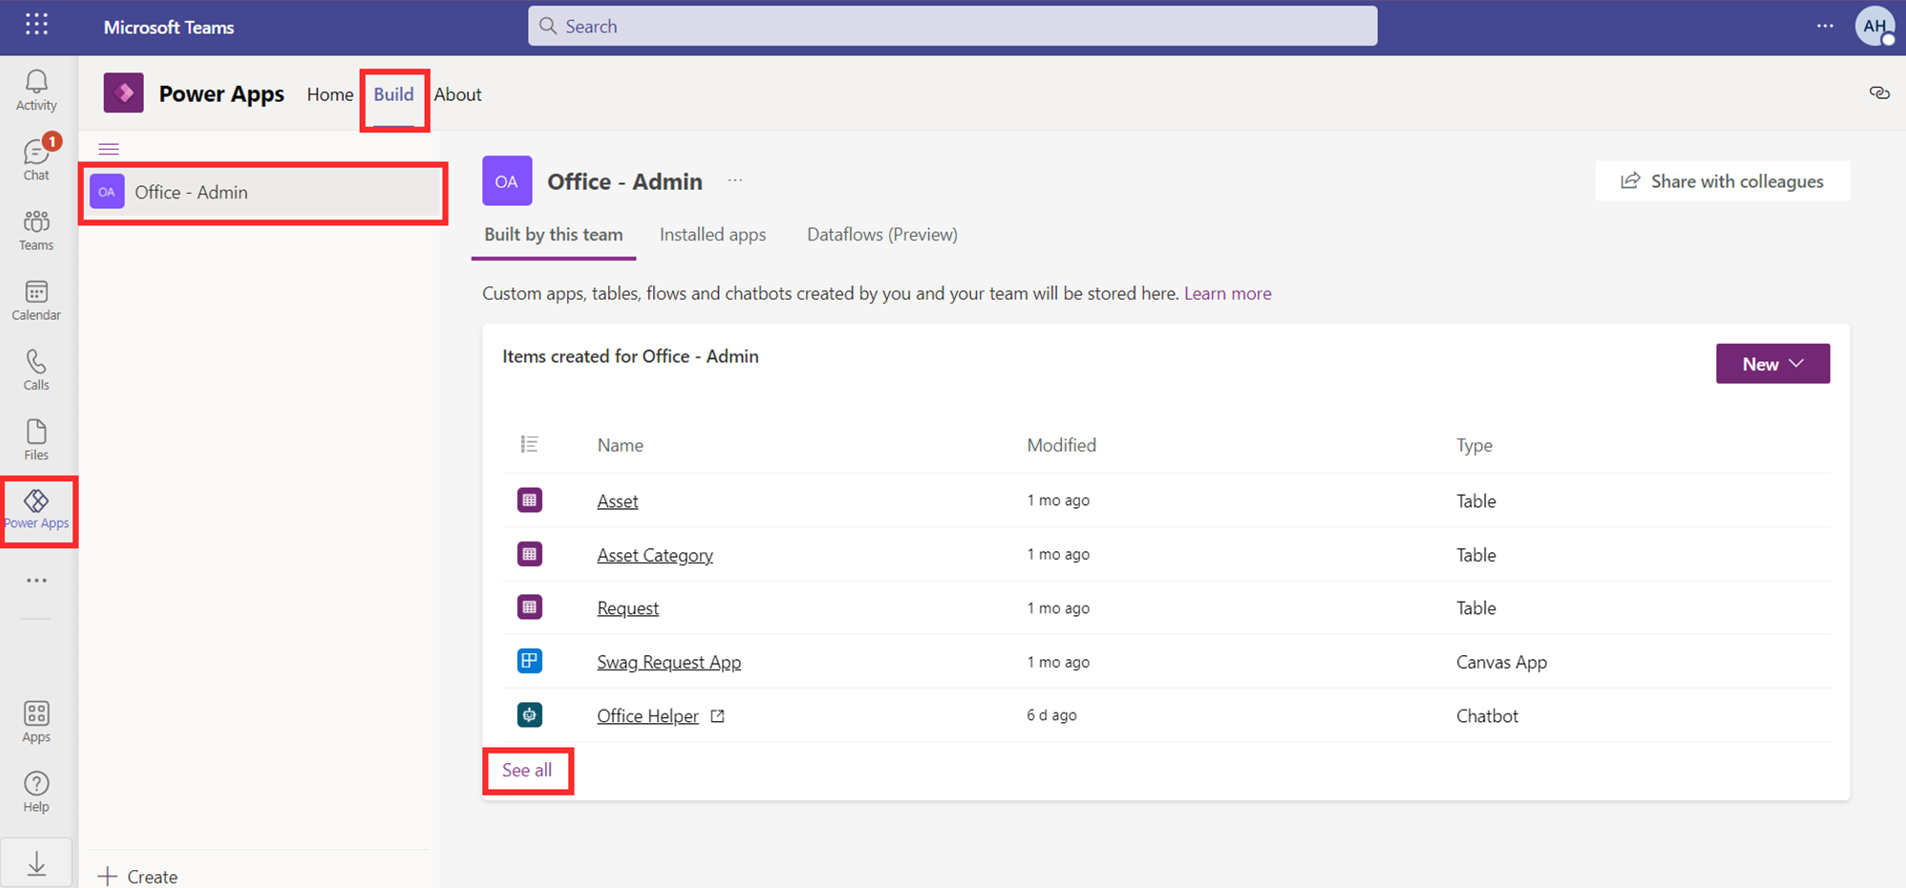Viewport: 1906px width, 888px height.
Task: Click the Asset table icon
Action: point(529,500)
